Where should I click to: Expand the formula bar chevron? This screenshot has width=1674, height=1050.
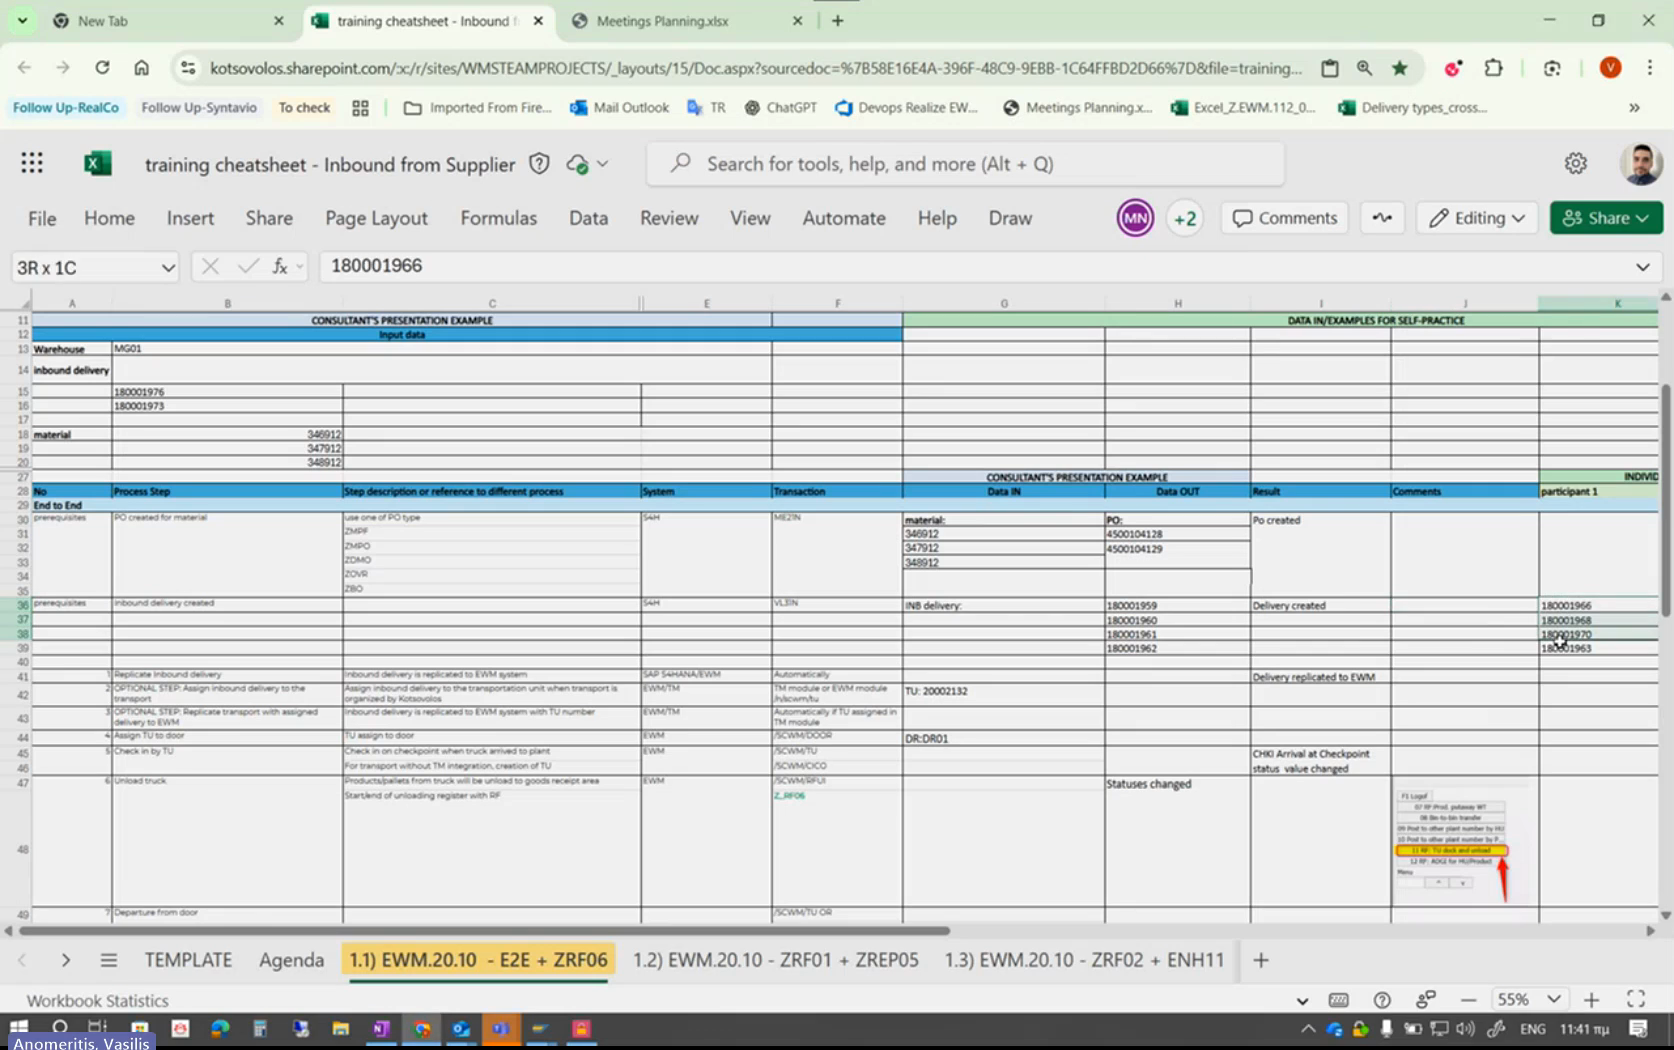[1643, 266]
